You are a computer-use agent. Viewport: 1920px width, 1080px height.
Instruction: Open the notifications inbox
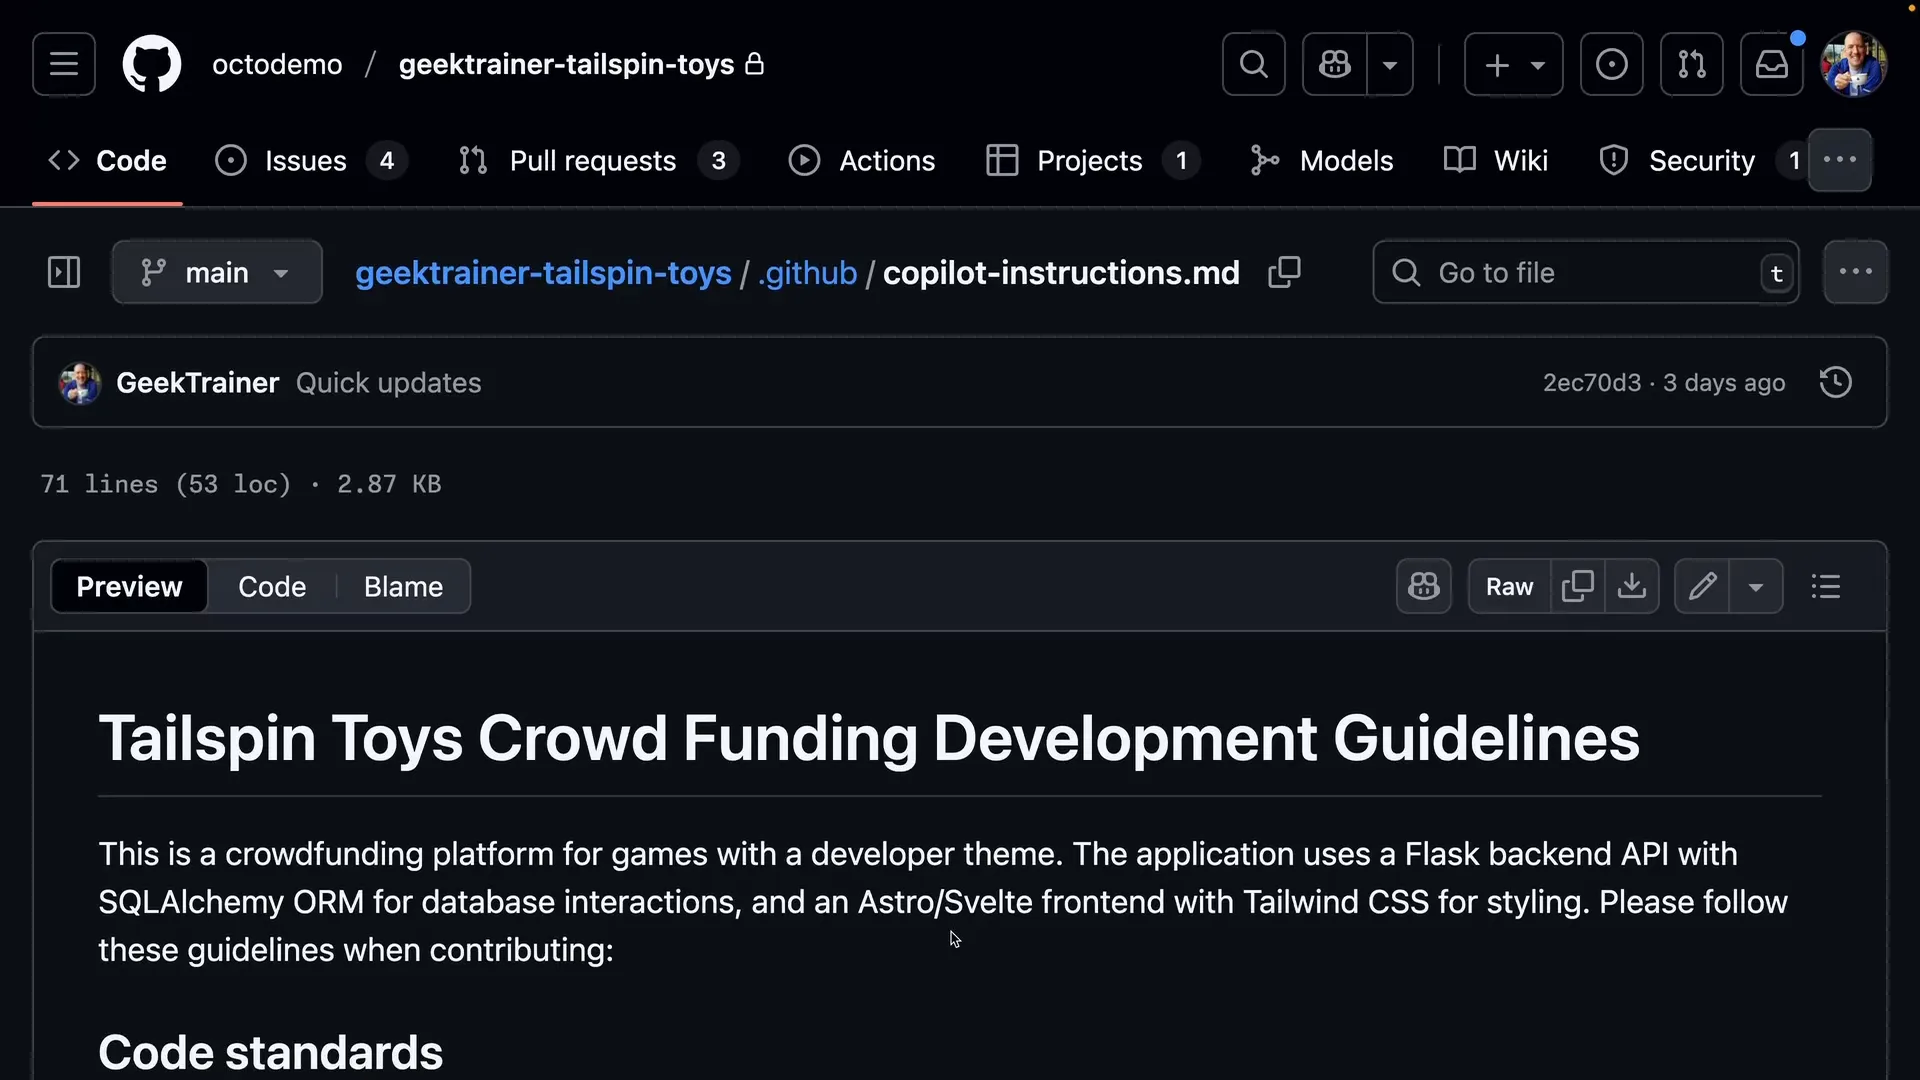[x=1771, y=64]
